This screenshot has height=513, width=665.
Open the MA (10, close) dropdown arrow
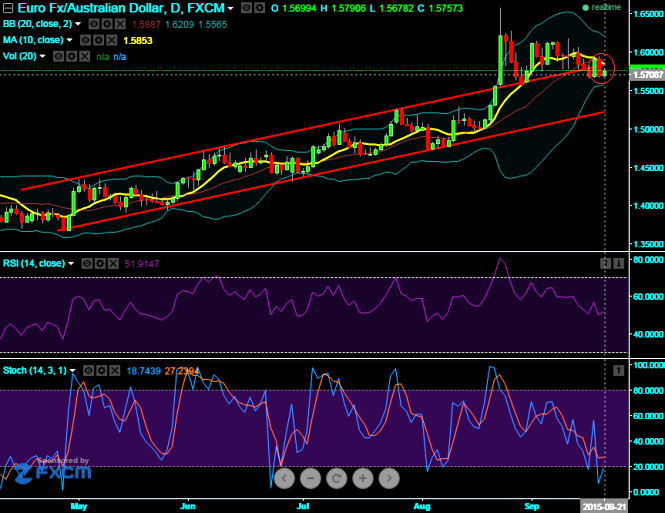point(69,40)
